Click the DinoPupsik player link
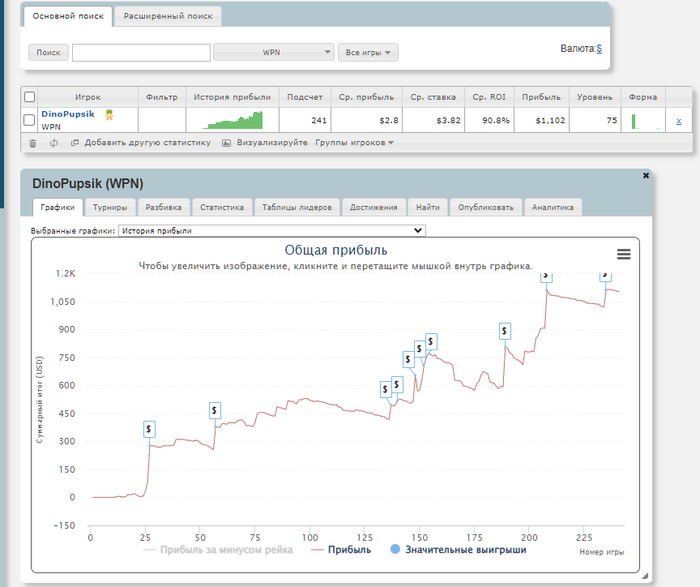Screen dimensions: 700x587 coord(68,114)
